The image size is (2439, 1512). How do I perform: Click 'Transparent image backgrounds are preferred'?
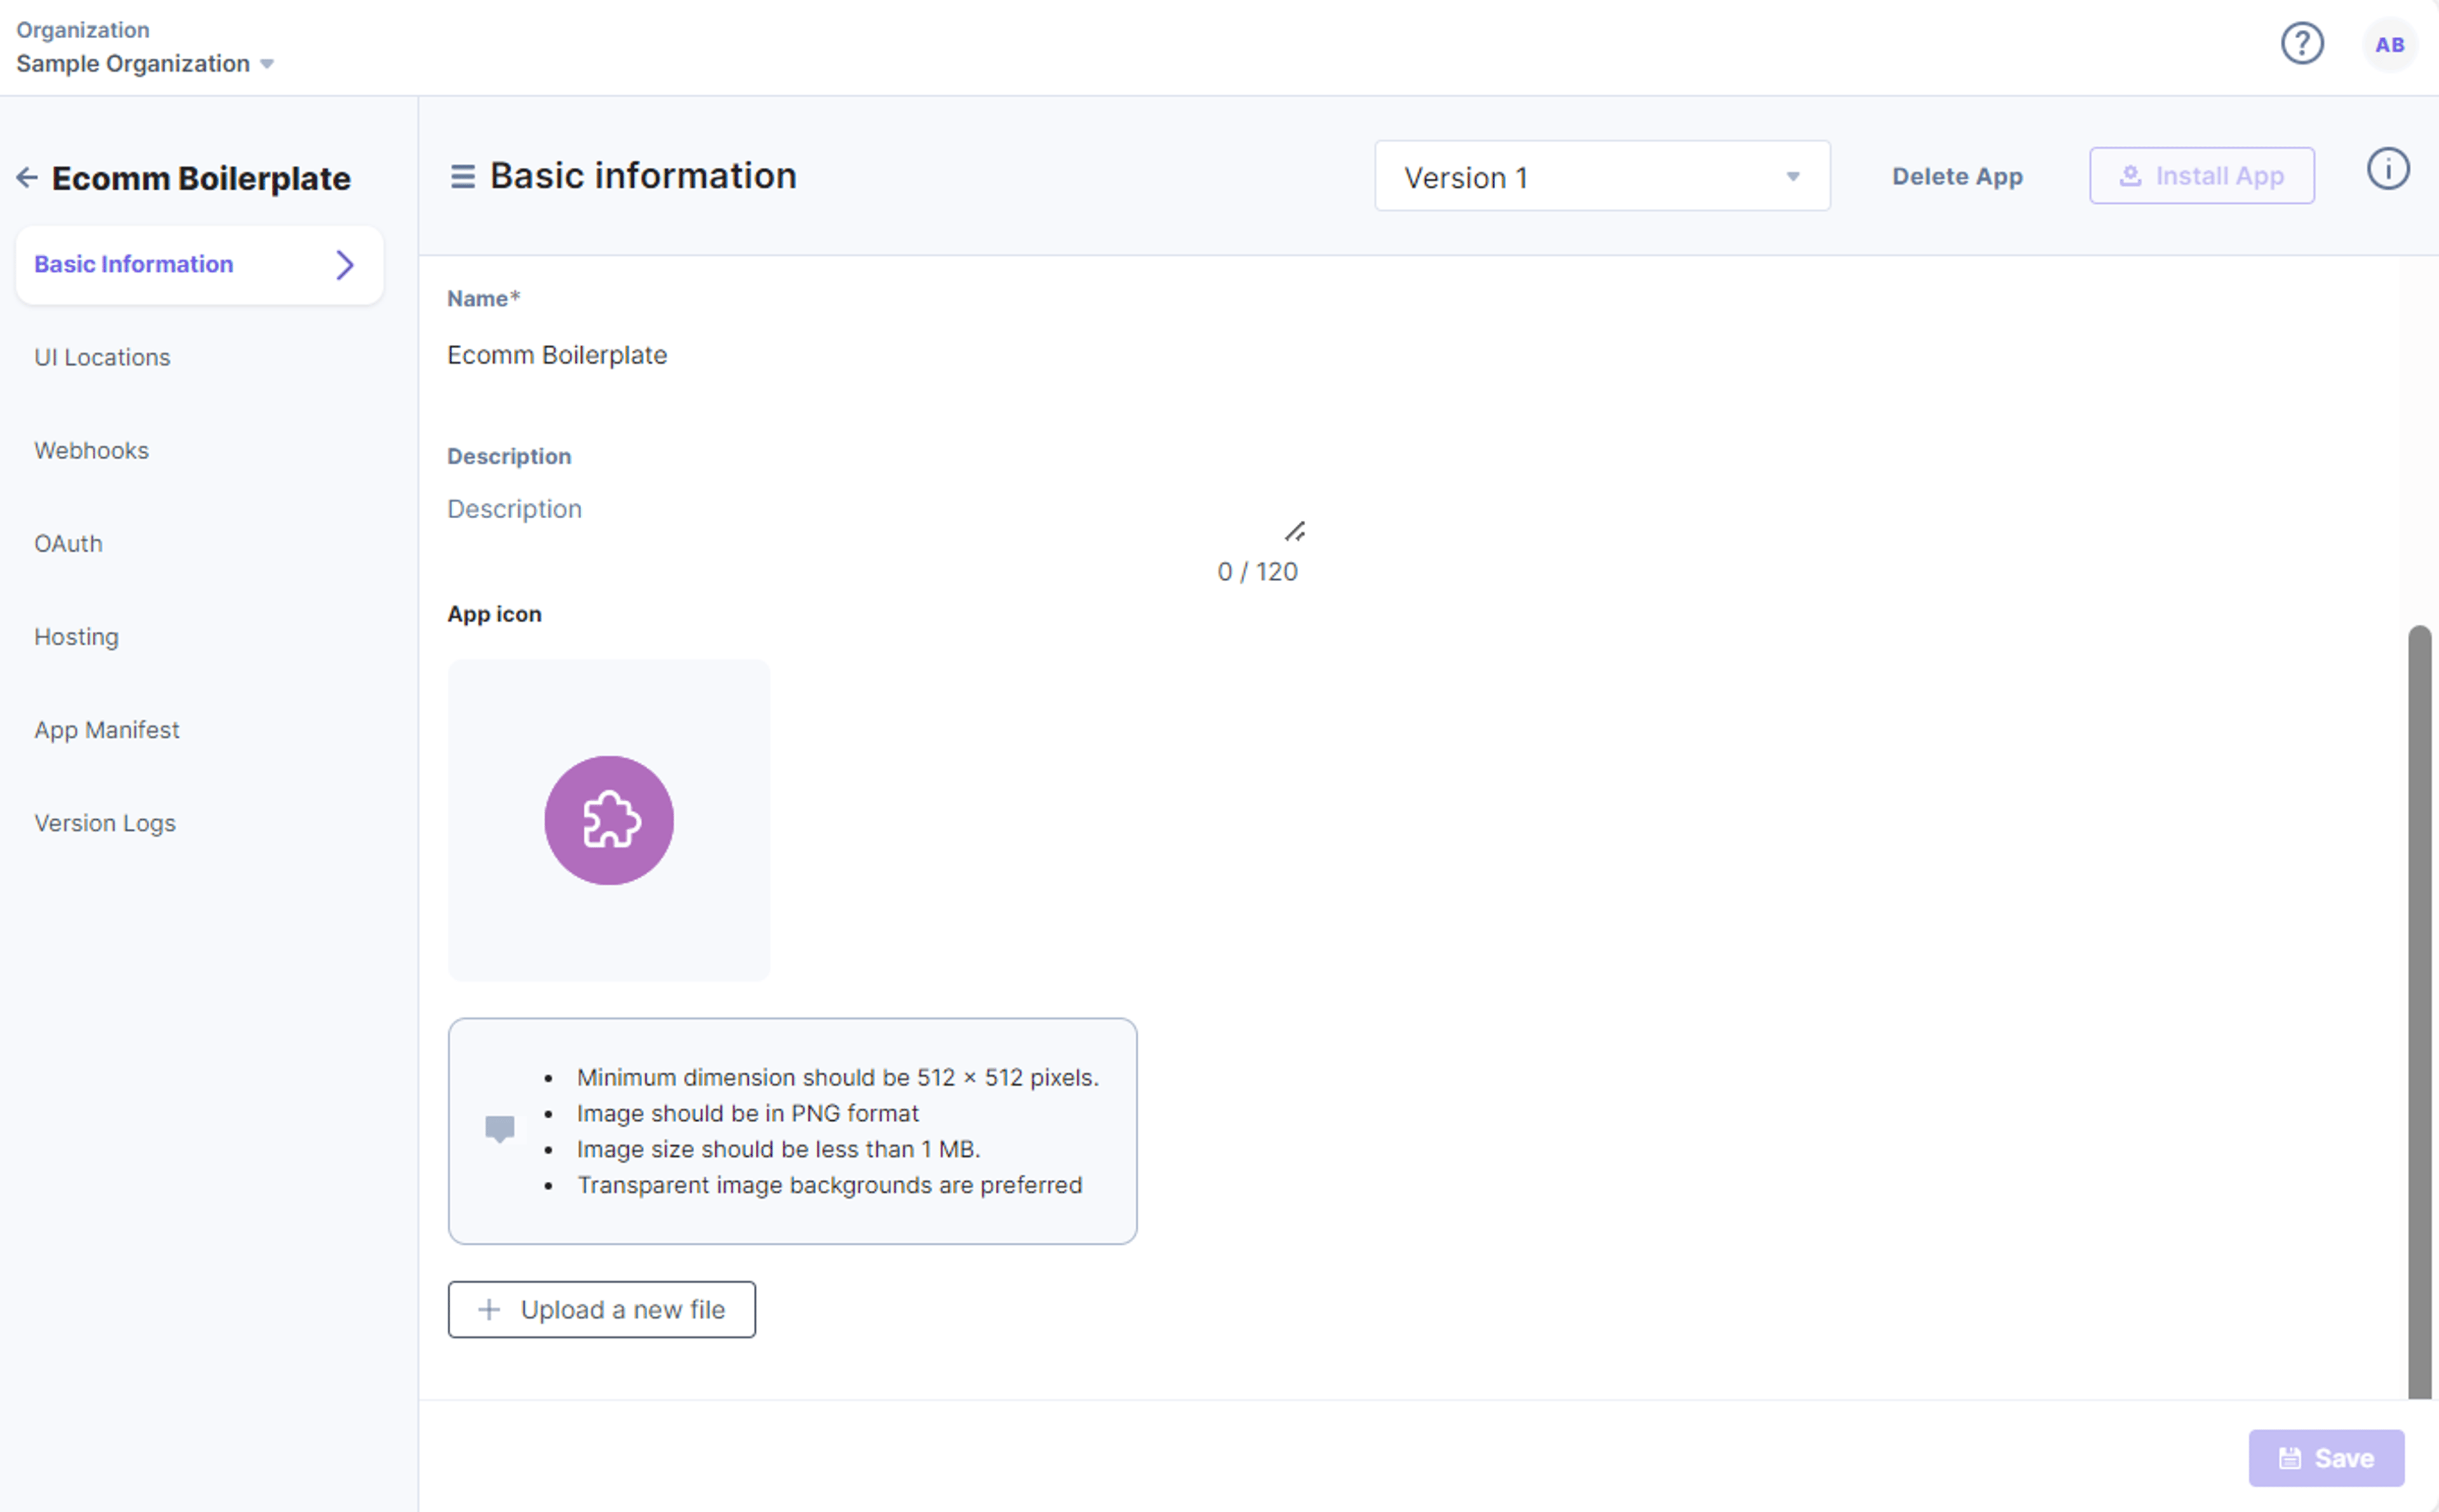[829, 1186]
